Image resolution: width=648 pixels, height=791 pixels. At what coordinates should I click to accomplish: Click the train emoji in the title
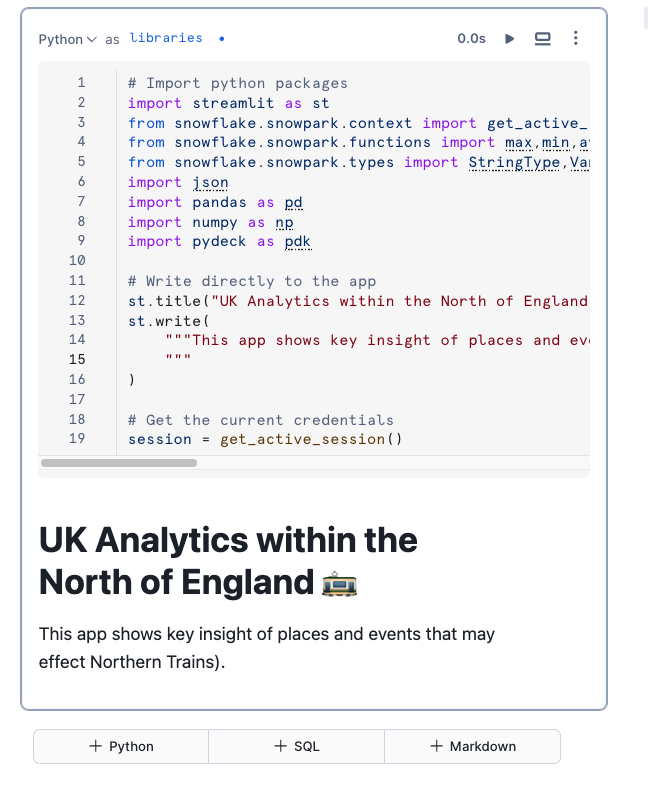click(x=340, y=582)
